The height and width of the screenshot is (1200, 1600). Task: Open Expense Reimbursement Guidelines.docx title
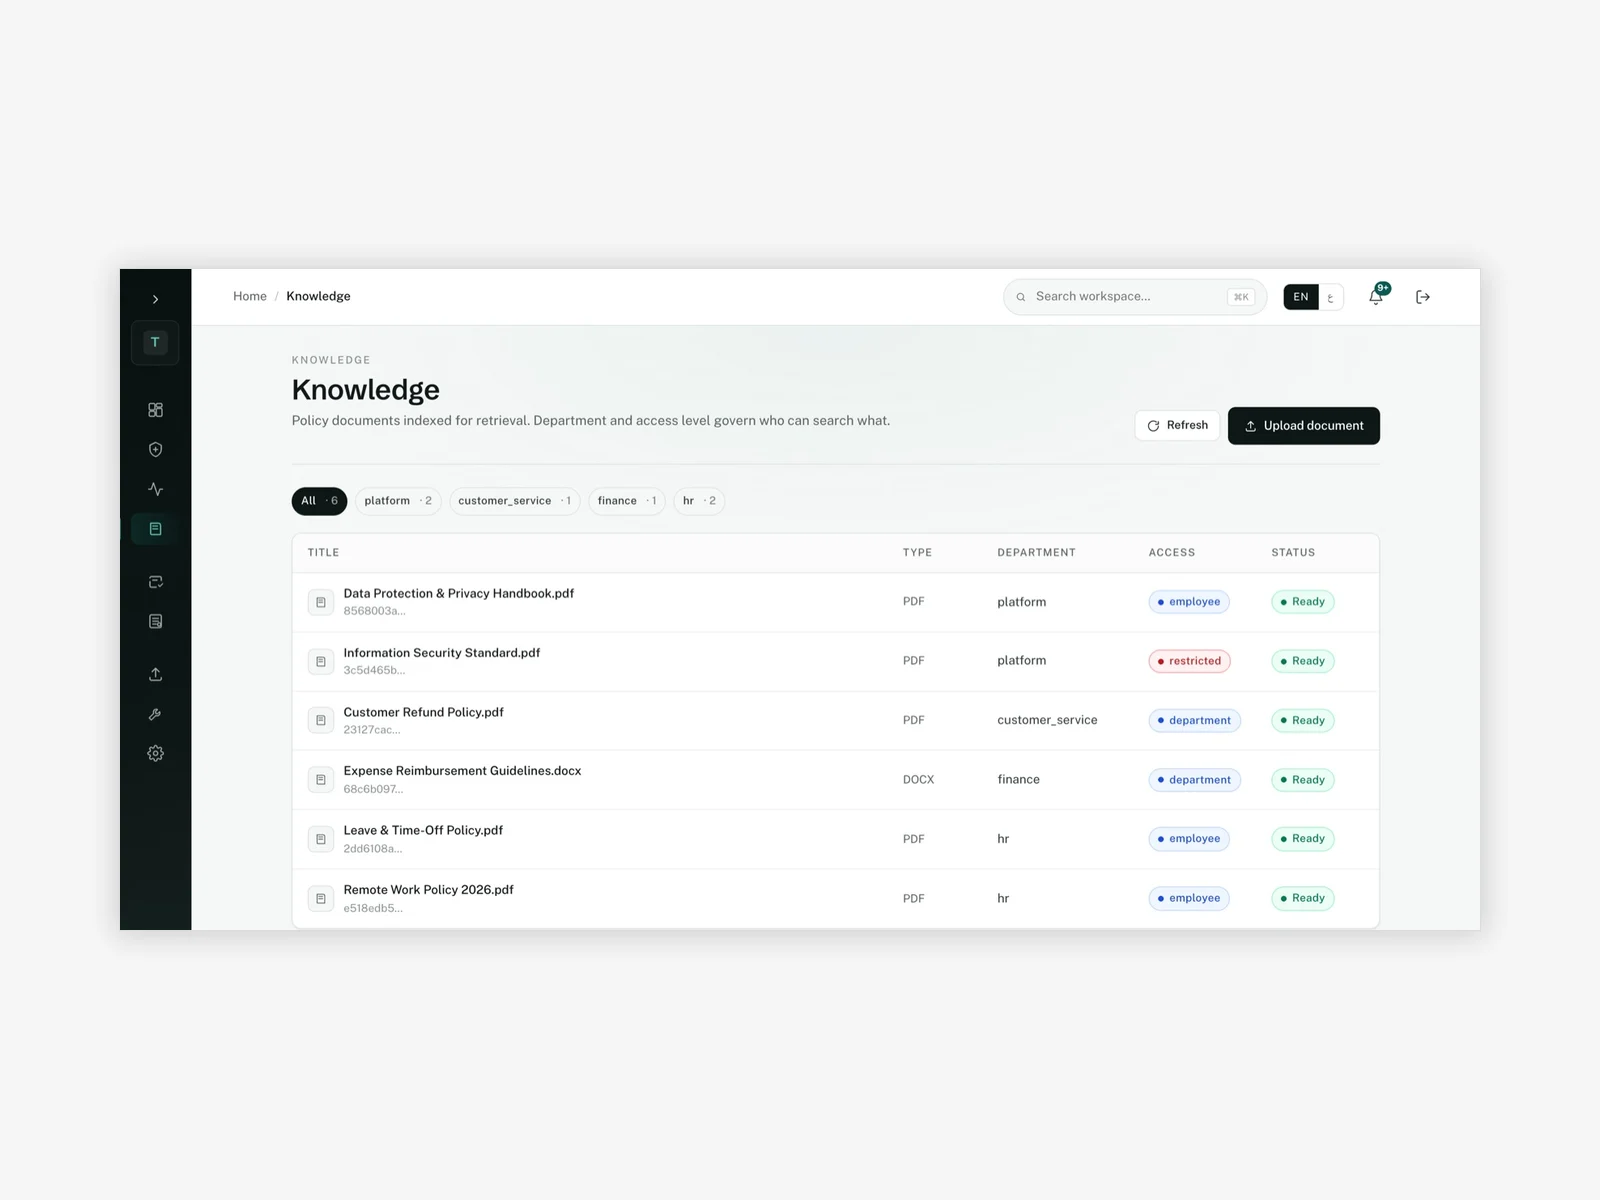pos(462,771)
